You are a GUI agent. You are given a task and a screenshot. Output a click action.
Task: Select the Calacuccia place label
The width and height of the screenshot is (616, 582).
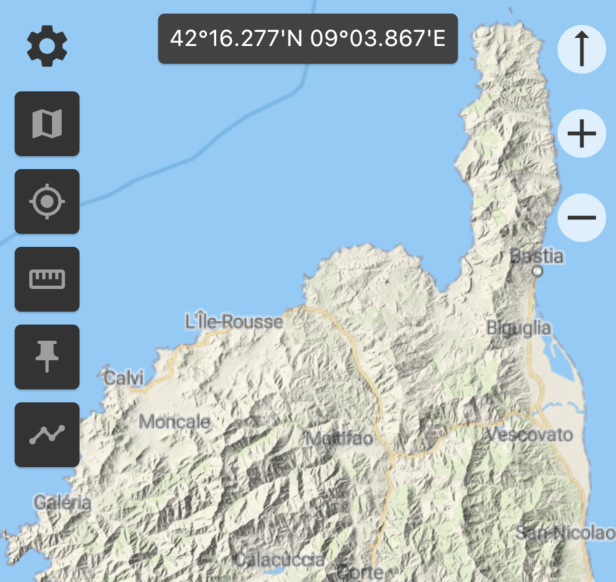(279, 559)
